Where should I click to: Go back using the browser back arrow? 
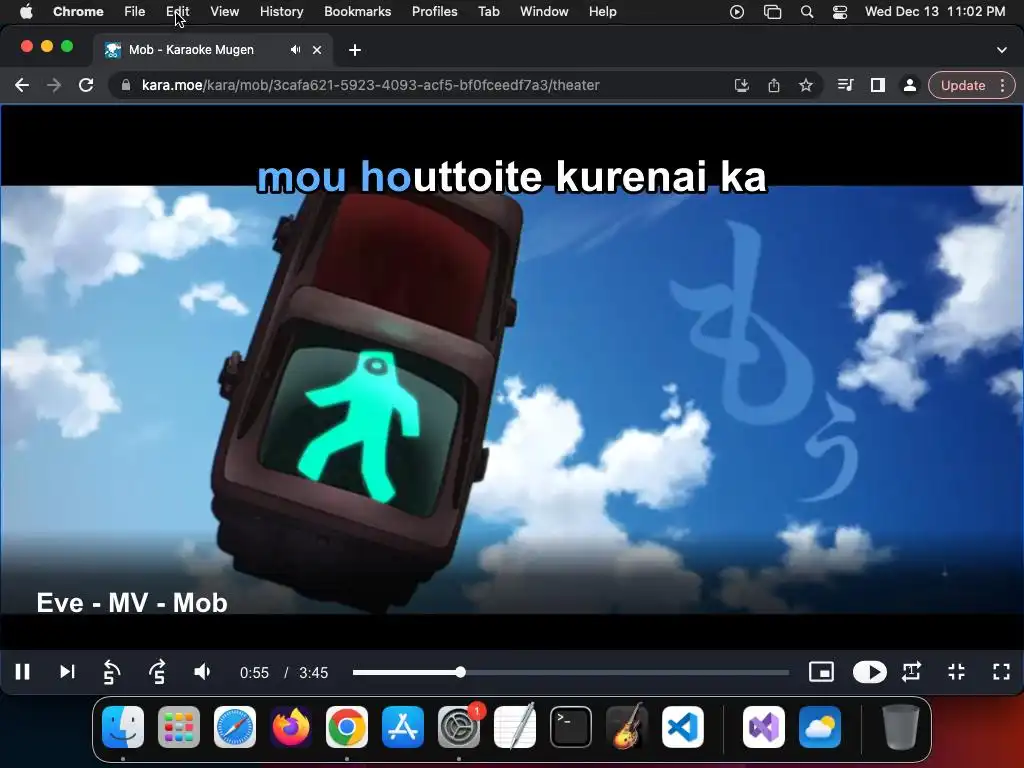tap(22, 85)
